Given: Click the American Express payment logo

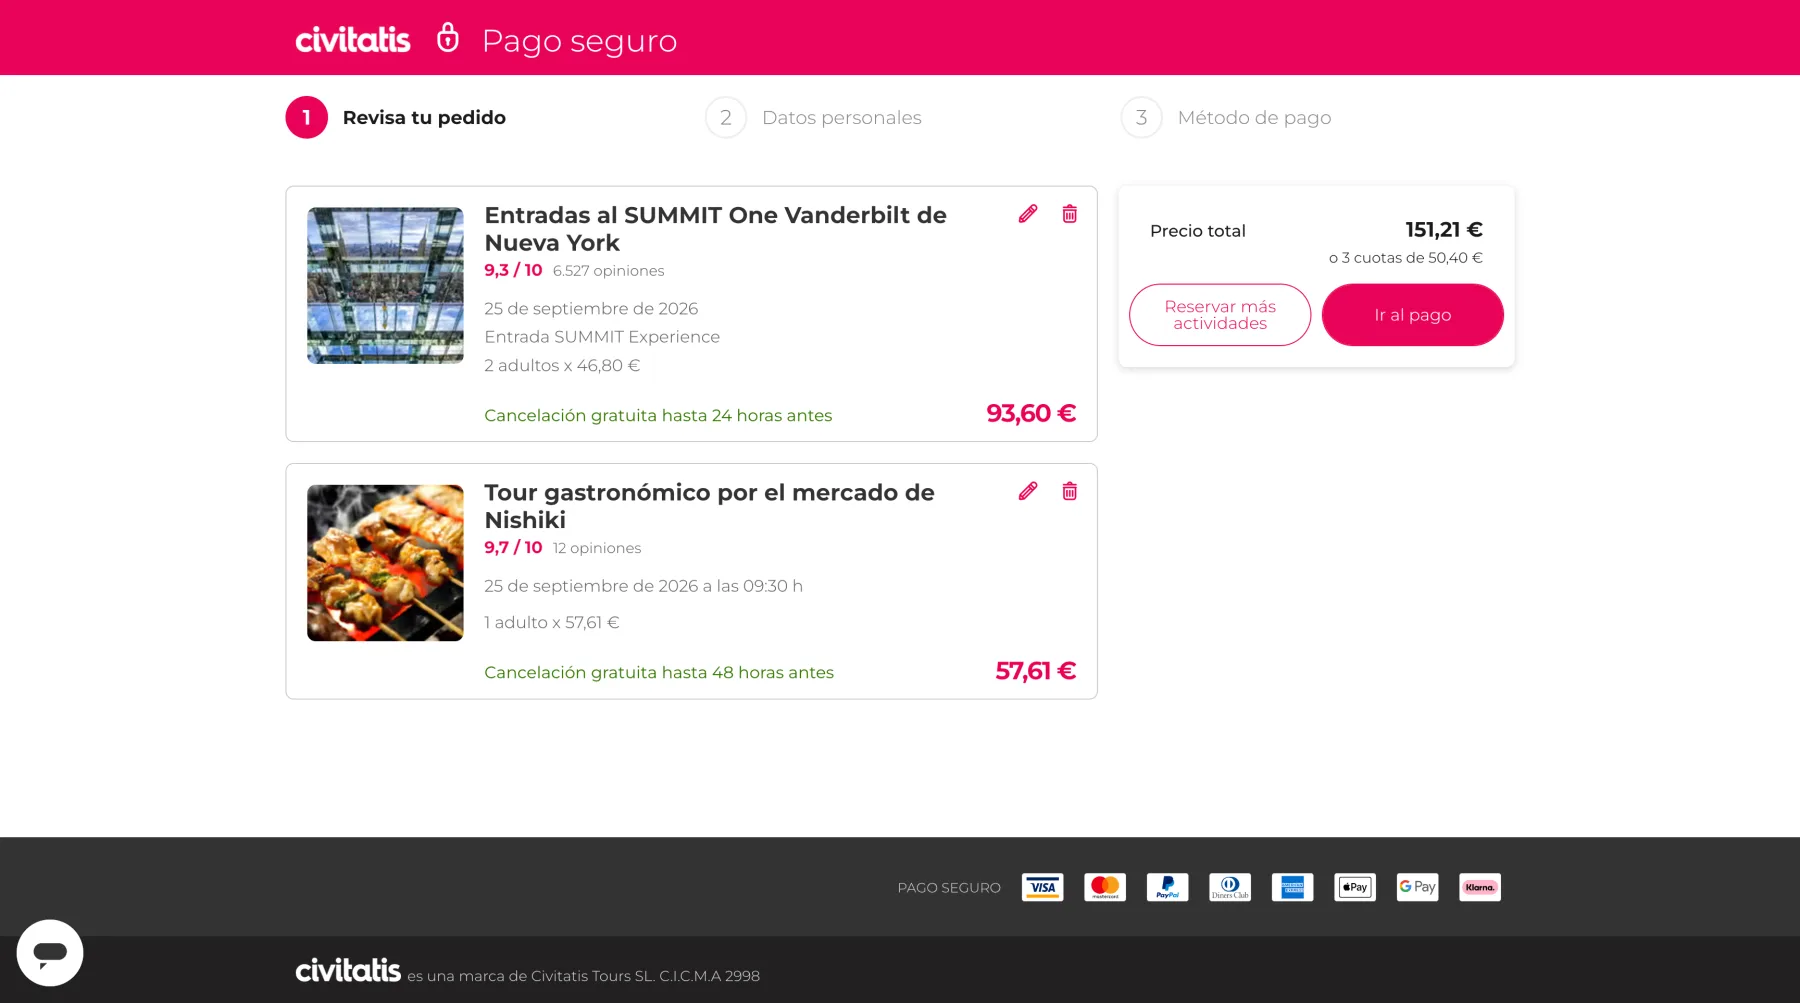Looking at the screenshot, I should pos(1293,887).
